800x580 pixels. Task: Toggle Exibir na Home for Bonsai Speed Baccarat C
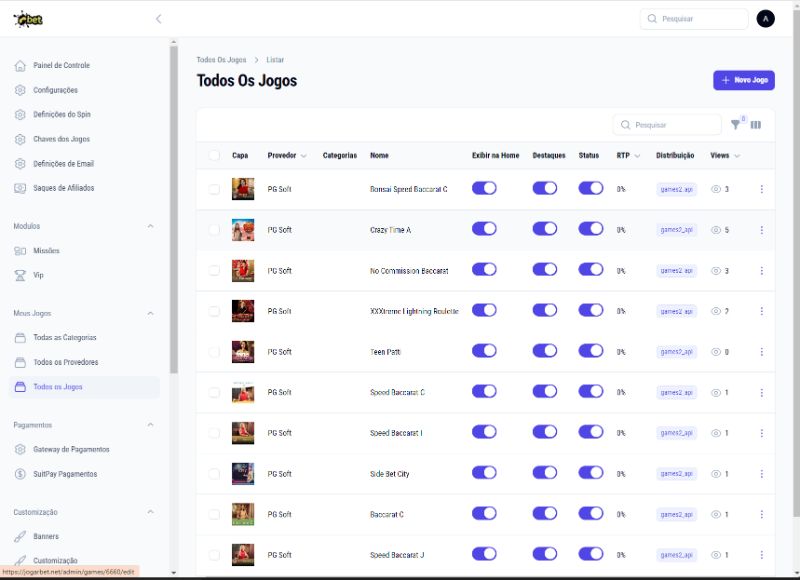[x=484, y=189]
